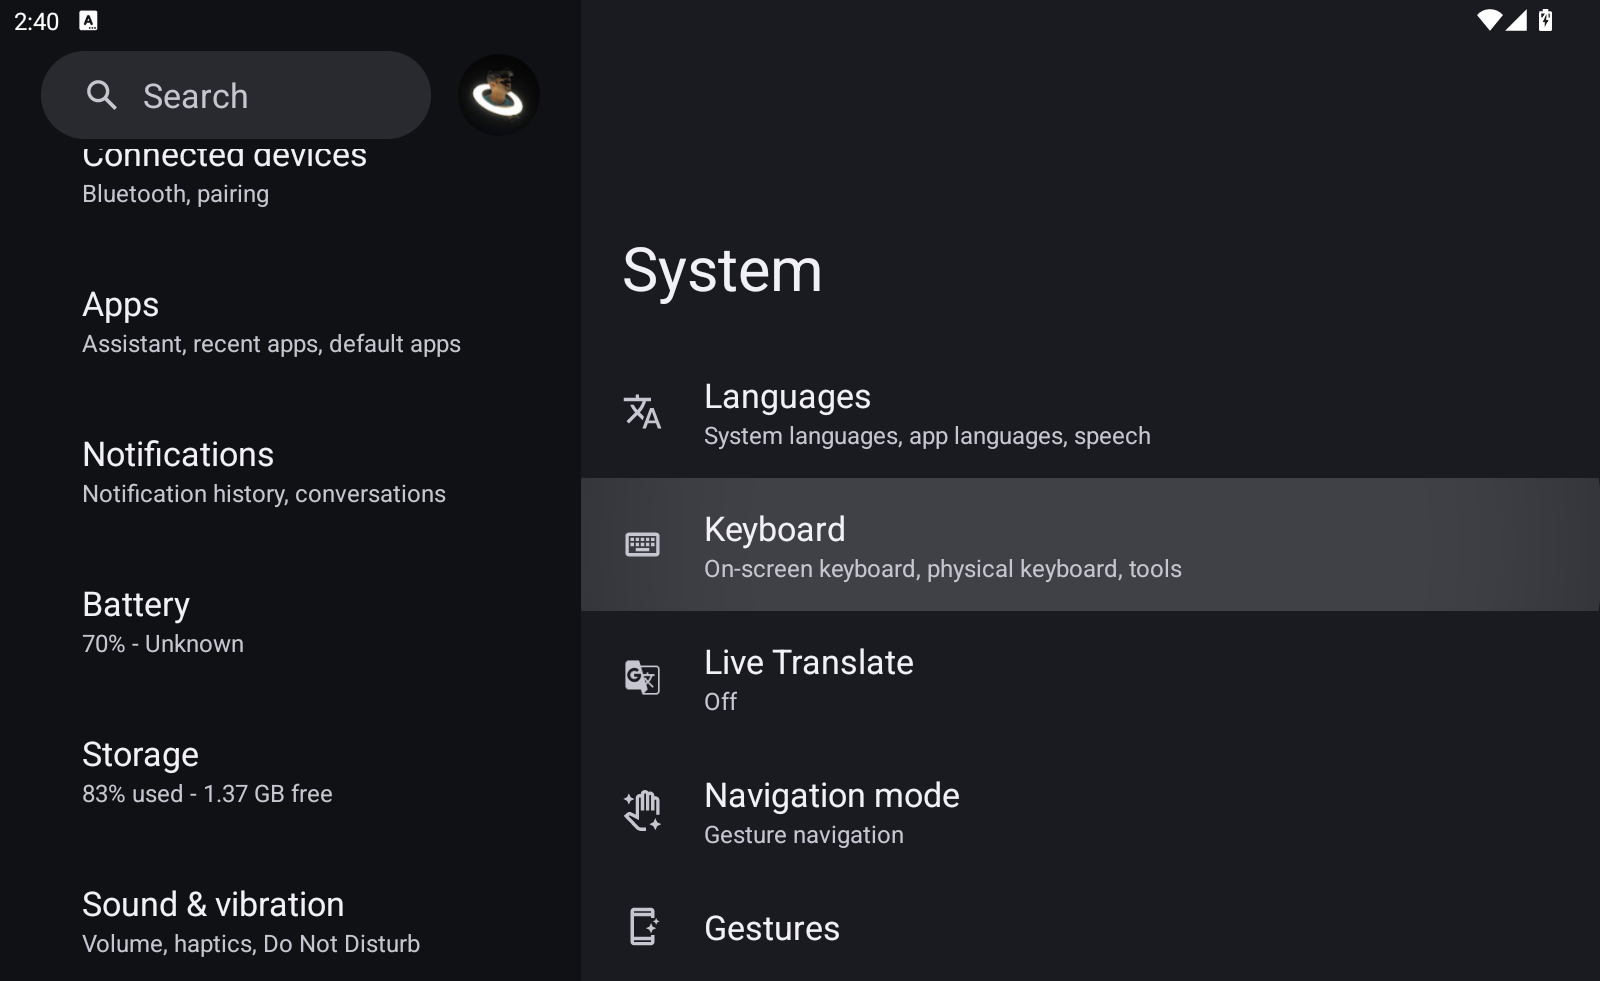
Task: Select the Live Translate option
Action: pos(808,680)
